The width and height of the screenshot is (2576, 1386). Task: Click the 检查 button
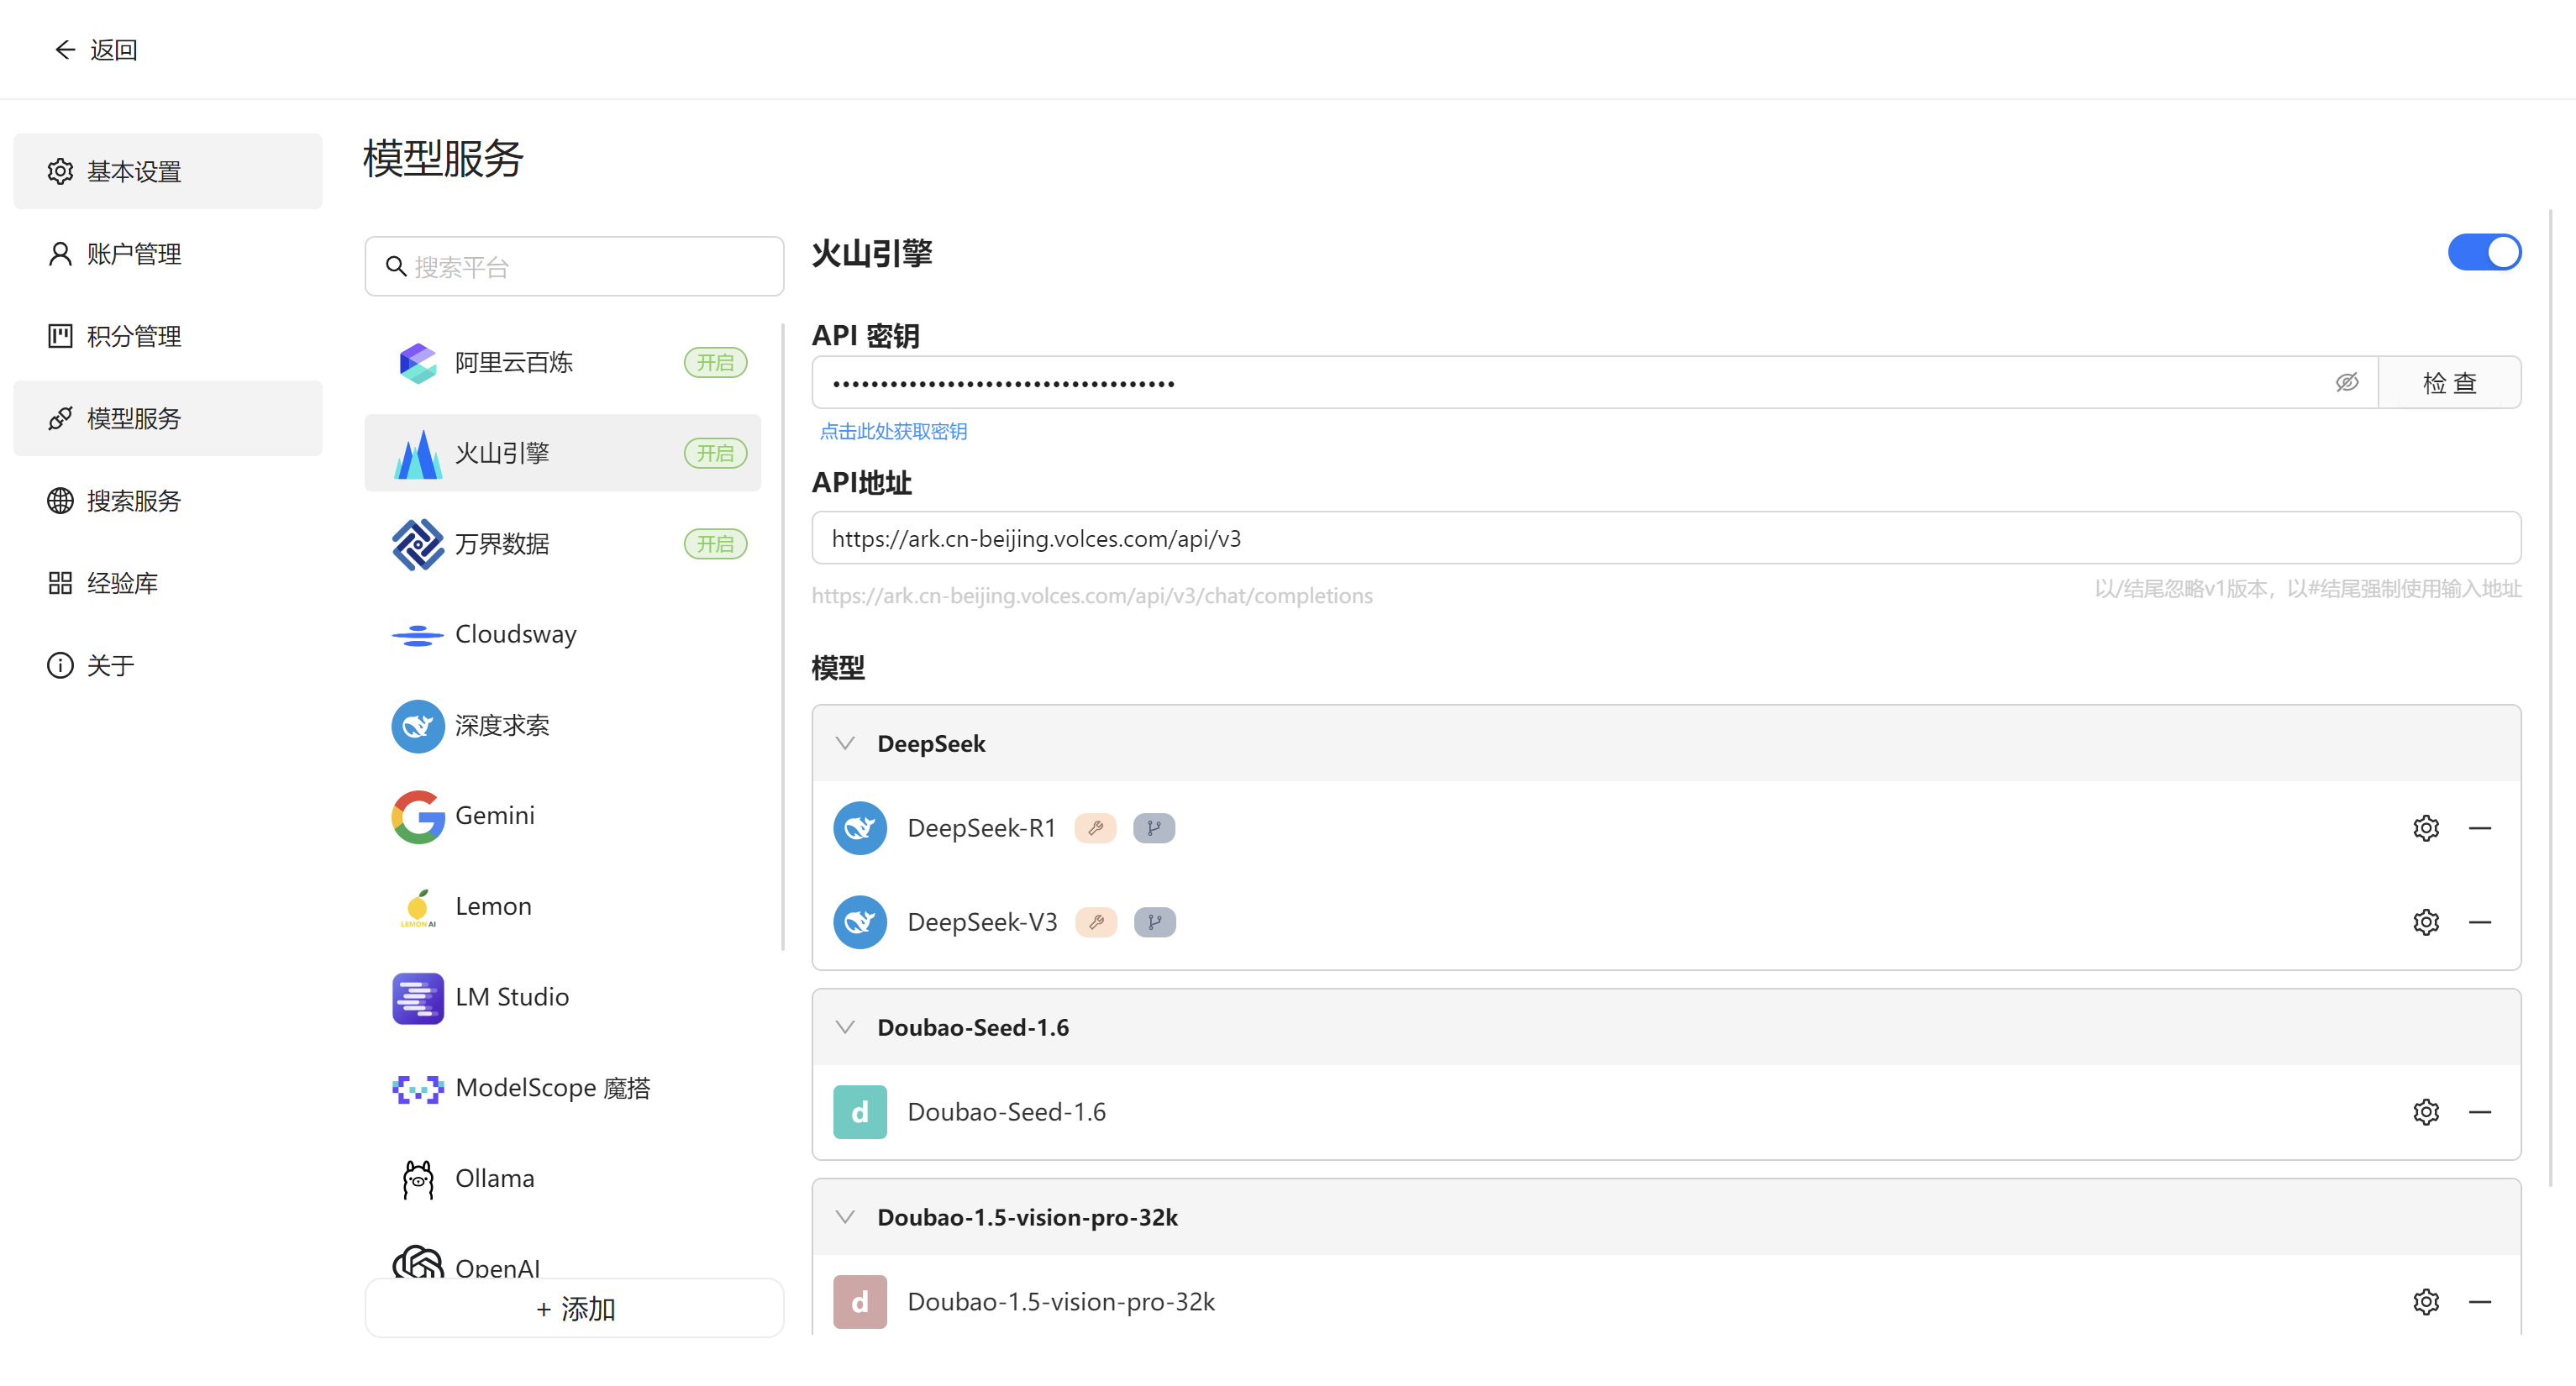2449,382
